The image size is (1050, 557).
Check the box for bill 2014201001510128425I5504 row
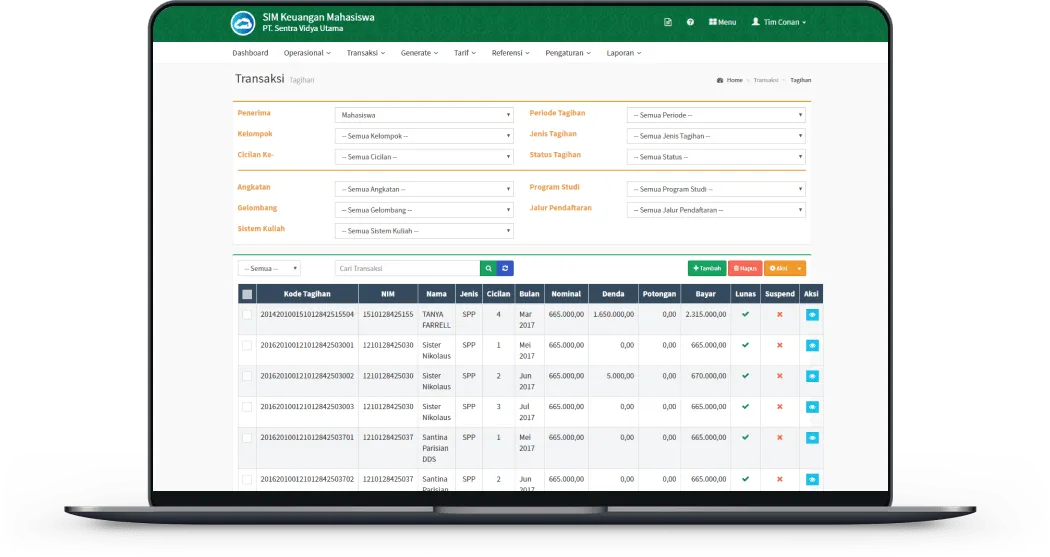(247, 315)
